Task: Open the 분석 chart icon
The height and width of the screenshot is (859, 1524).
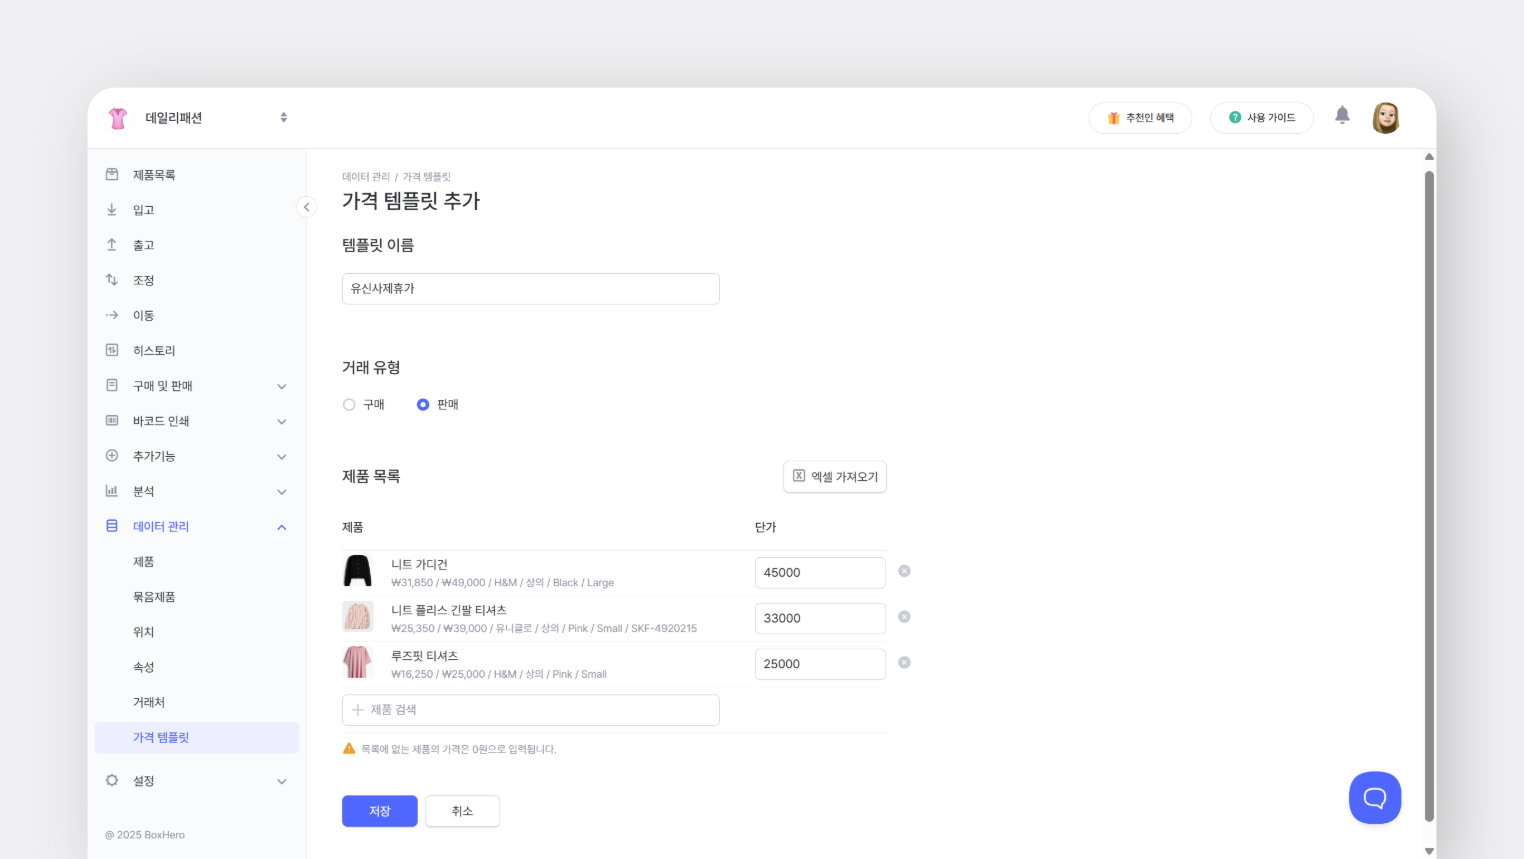Action: (111, 491)
